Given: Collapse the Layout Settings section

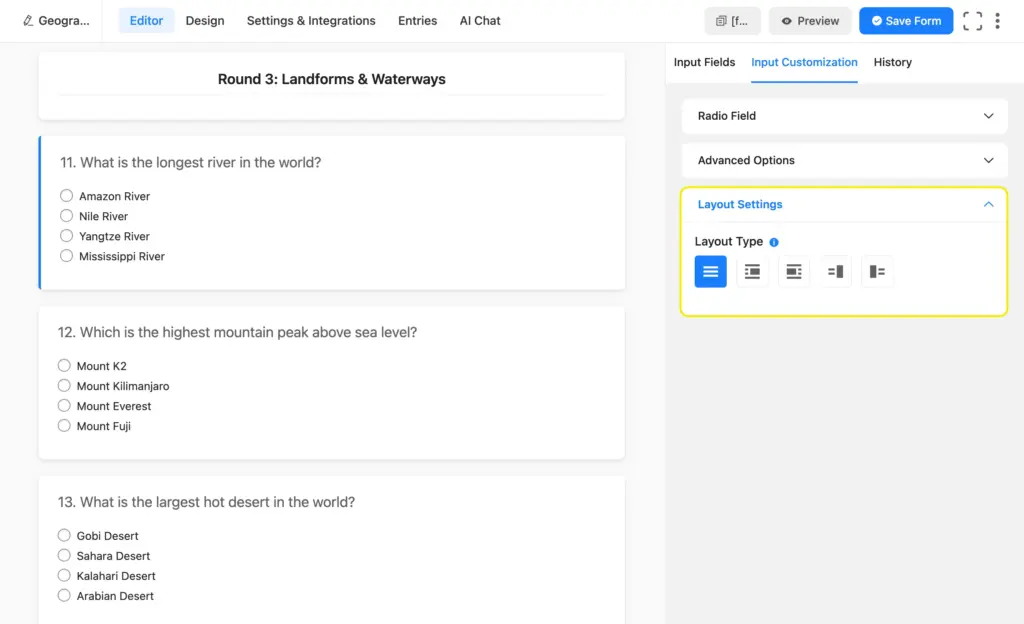Looking at the screenshot, I should (x=844, y=204).
